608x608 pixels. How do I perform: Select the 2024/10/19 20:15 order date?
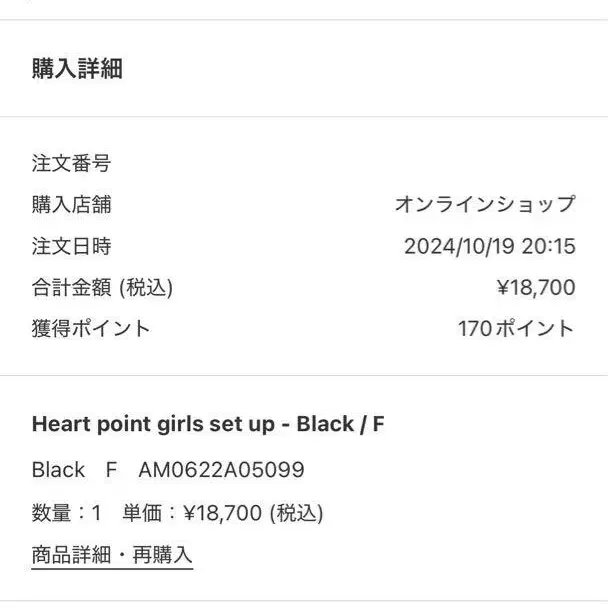pyautogui.click(x=489, y=247)
